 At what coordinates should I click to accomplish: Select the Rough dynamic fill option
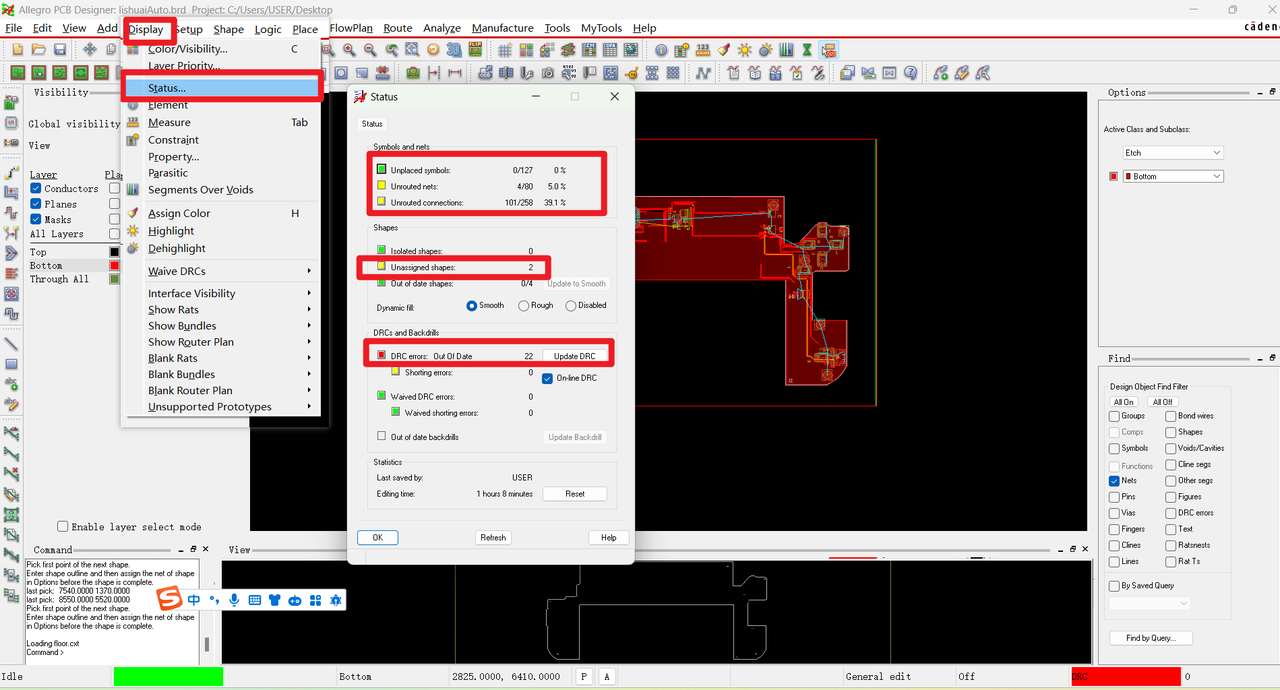523,305
